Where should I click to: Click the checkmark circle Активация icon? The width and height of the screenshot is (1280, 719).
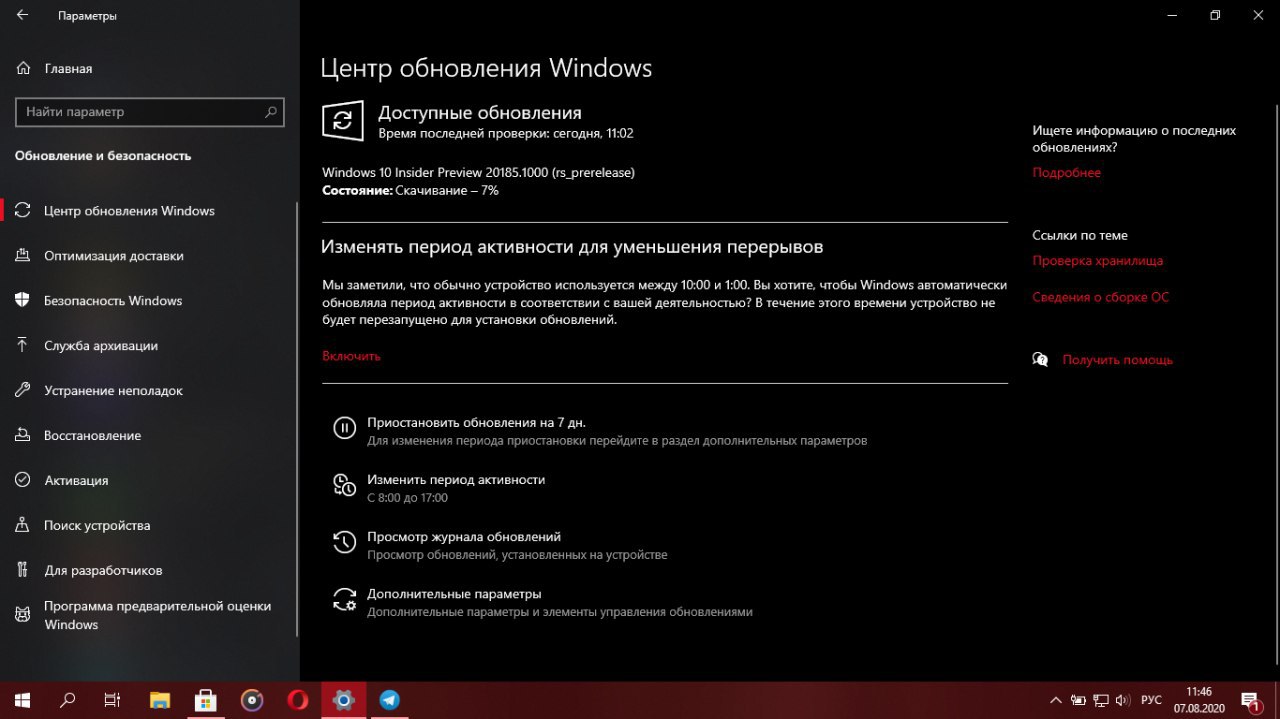[x=23, y=481]
